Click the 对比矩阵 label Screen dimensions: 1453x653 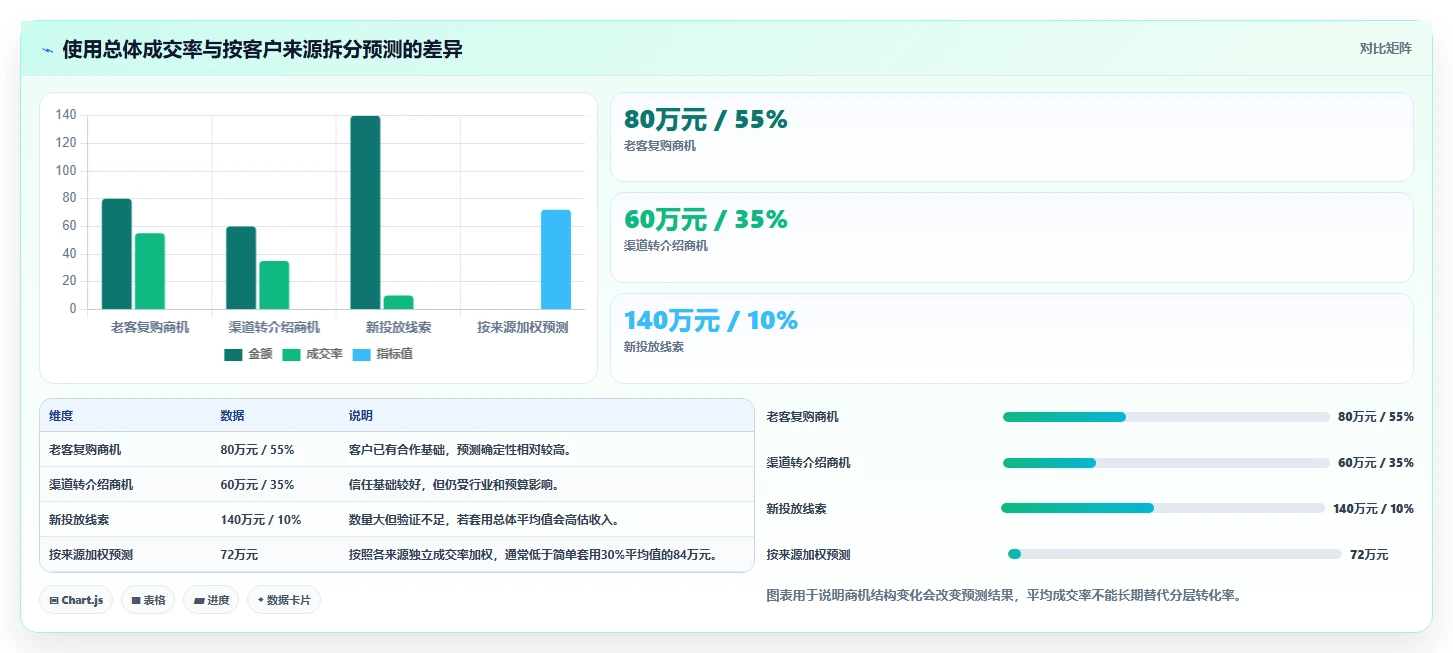coord(1385,48)
